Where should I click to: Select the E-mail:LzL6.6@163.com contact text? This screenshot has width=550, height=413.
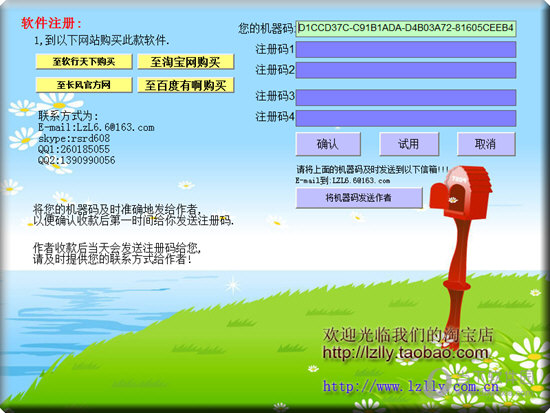tap(96, 127)
